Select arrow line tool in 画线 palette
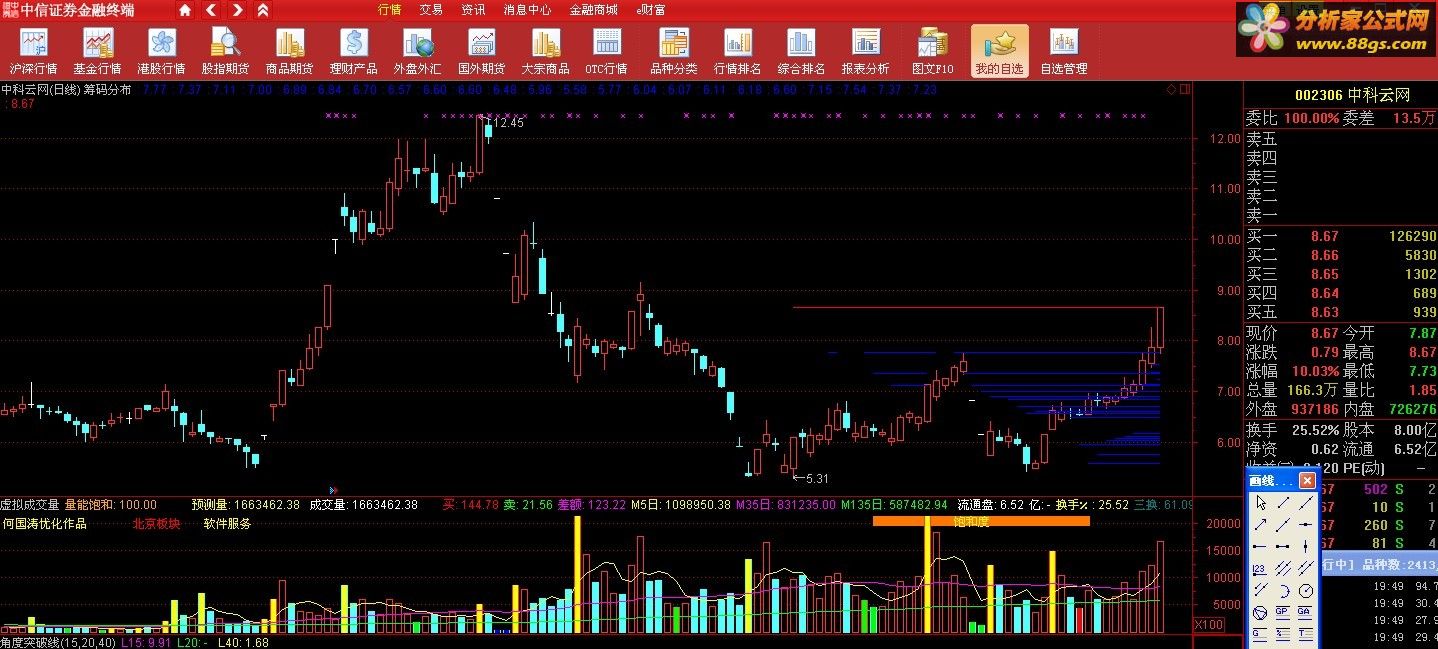Viewport: 1438px width, 649px height. tap(1261, 525)
